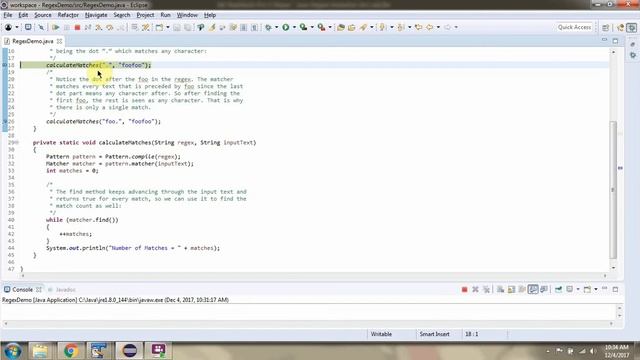Click the 'Smart Insert' status bar entry
This screenshot has width=640, height=360.
pos(435,334)
